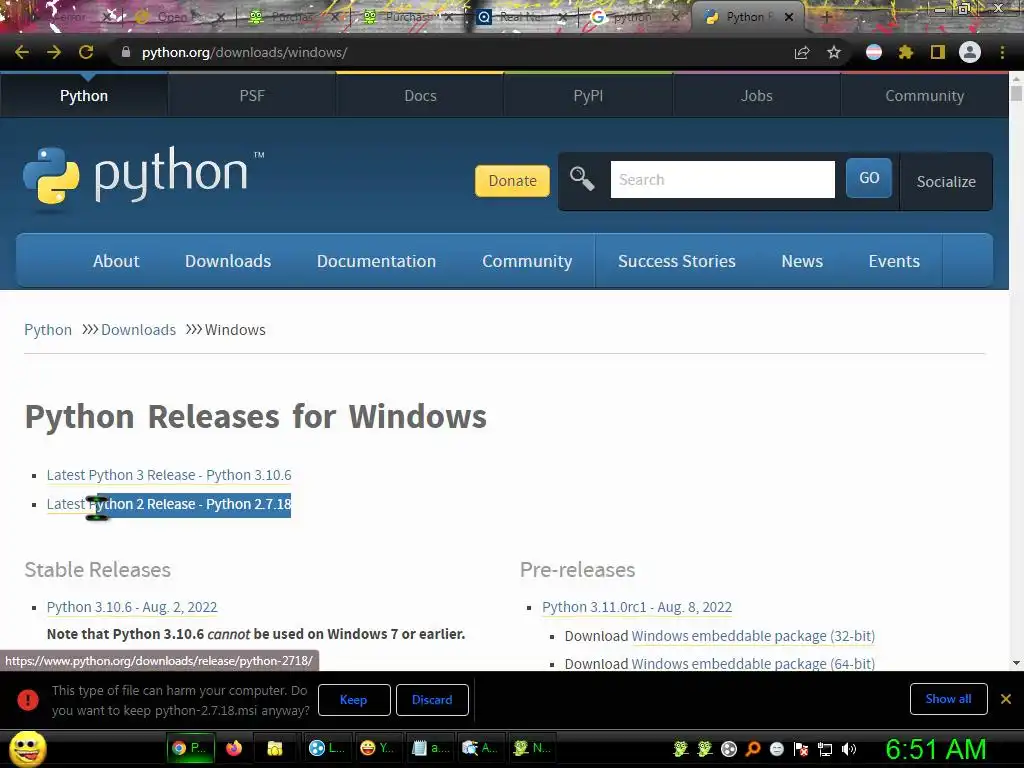Open the Downloads breadcrumb link

(138, 330)
